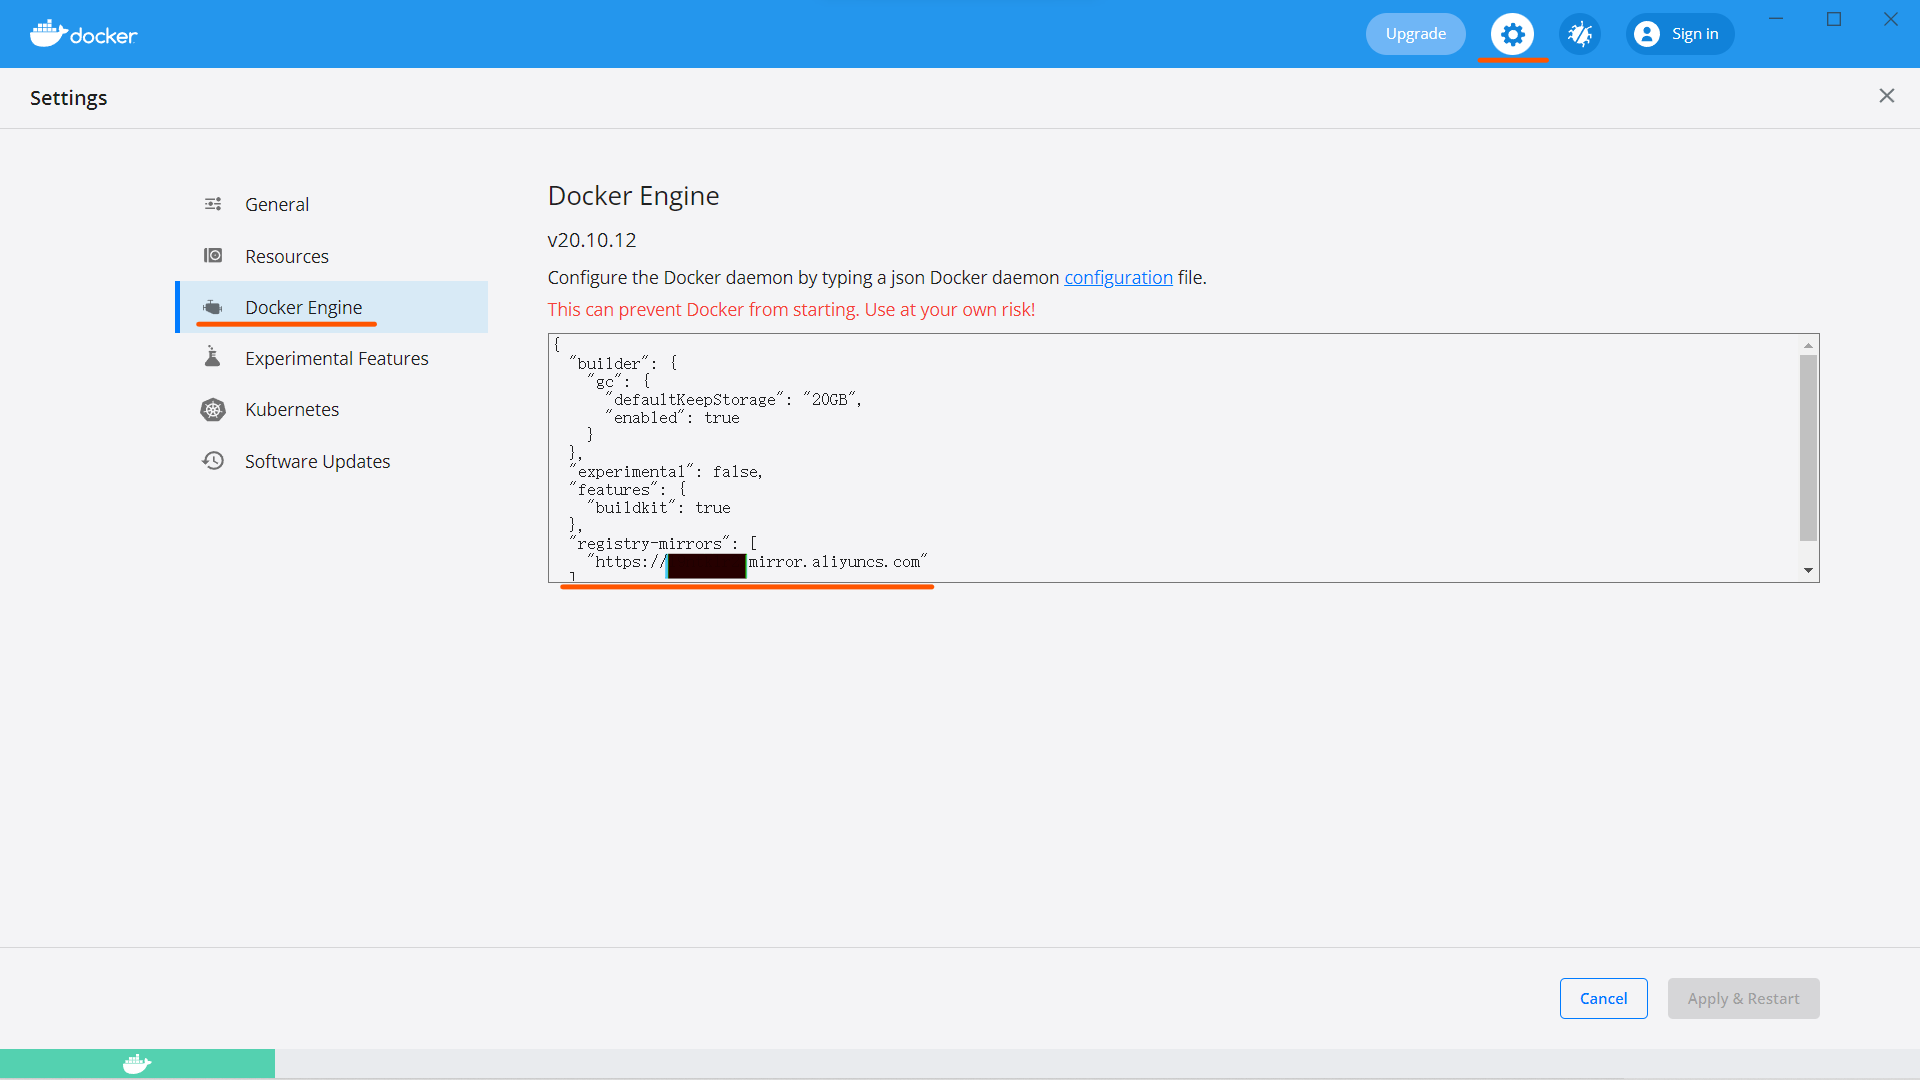Click Cancel to discard changes
Viewport: 1920px width, 1080px height.
(x=1604, y=998)
